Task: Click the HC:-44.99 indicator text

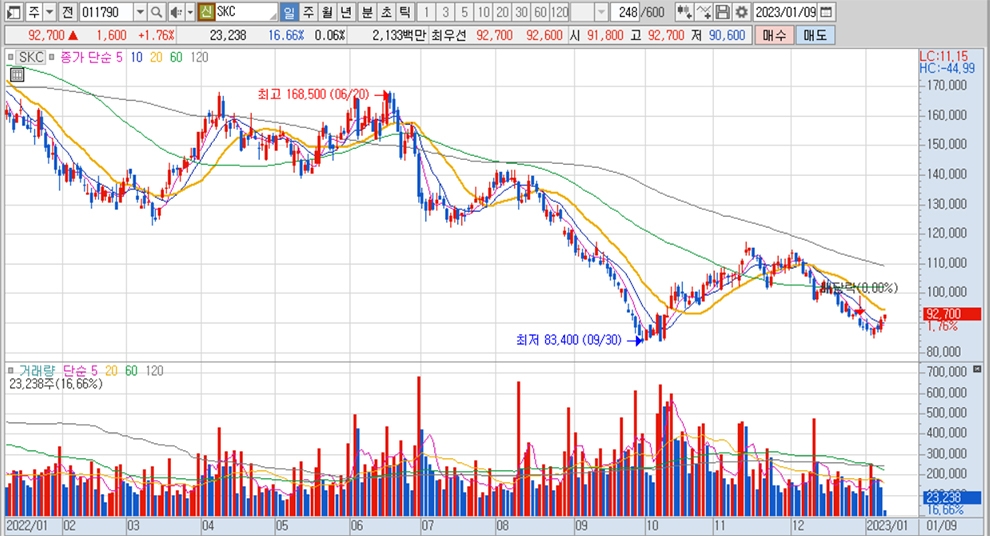Action: point(947,68)
